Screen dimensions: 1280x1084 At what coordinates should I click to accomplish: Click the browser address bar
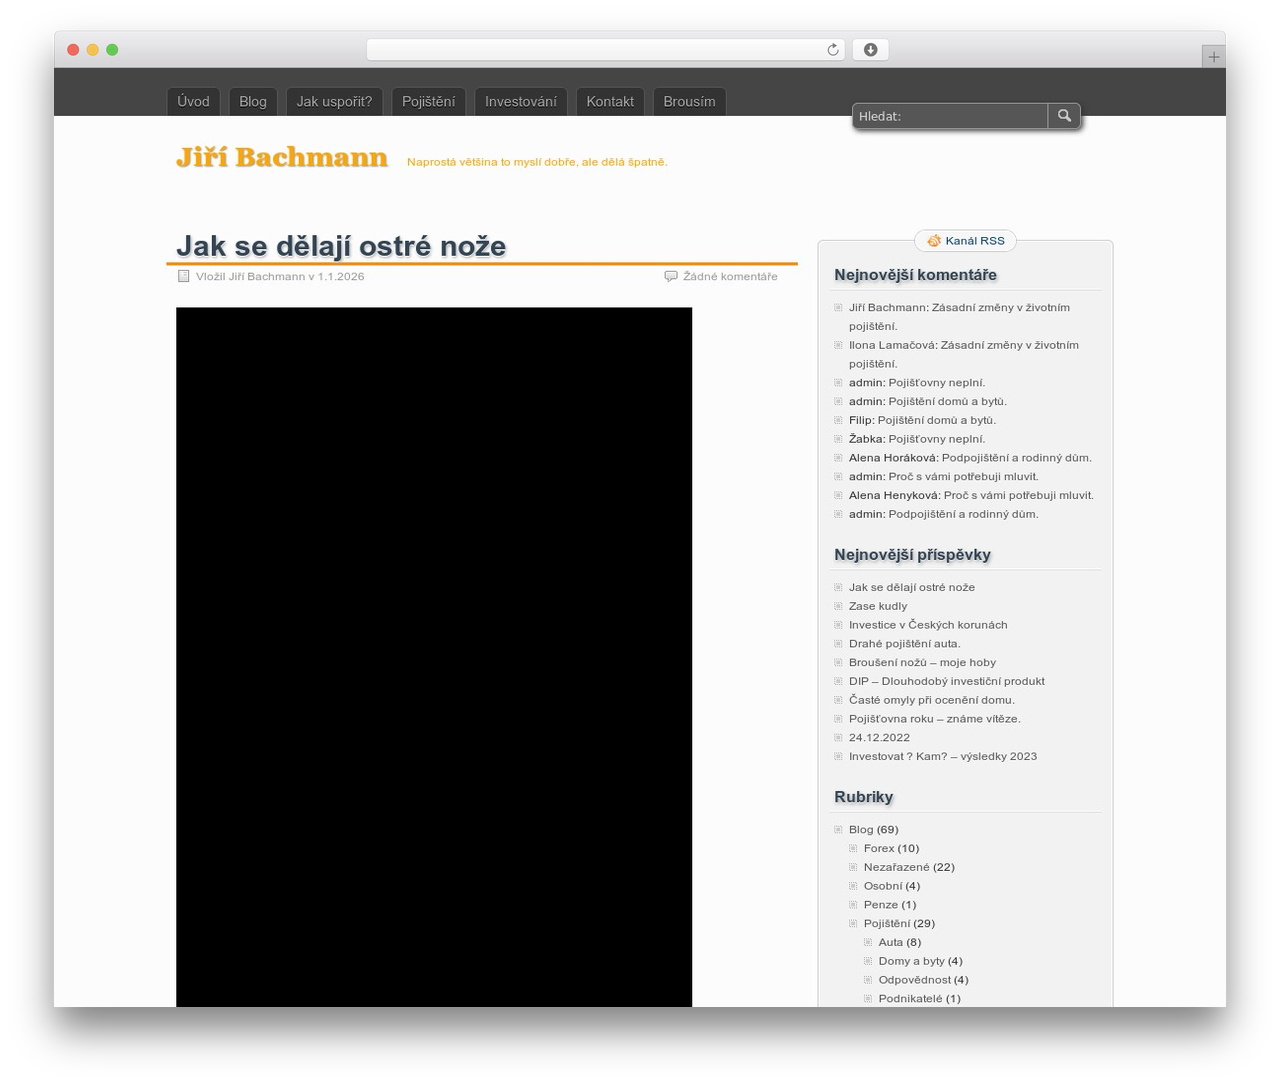pos(606,50)
